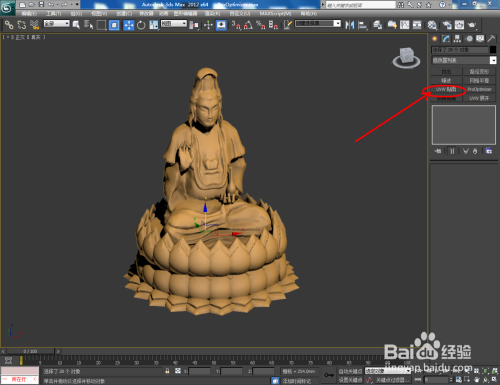
Task: Click the object color swatch beside the name field
Action: pyautogui.click(x=493, y=50)
